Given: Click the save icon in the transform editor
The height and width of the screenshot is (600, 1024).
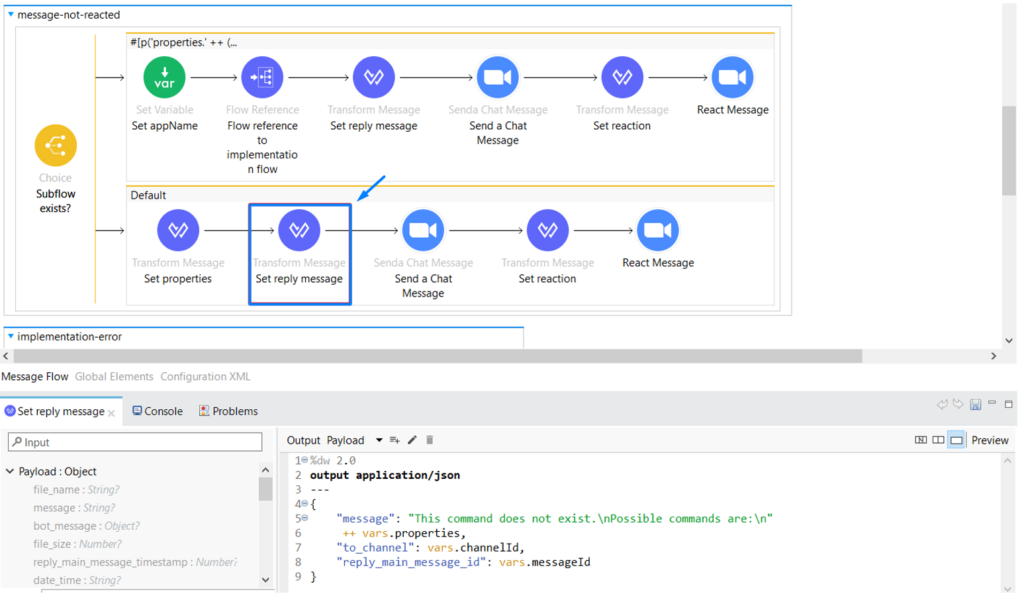Looking at the screenshot, I should (x=975, y=403).
